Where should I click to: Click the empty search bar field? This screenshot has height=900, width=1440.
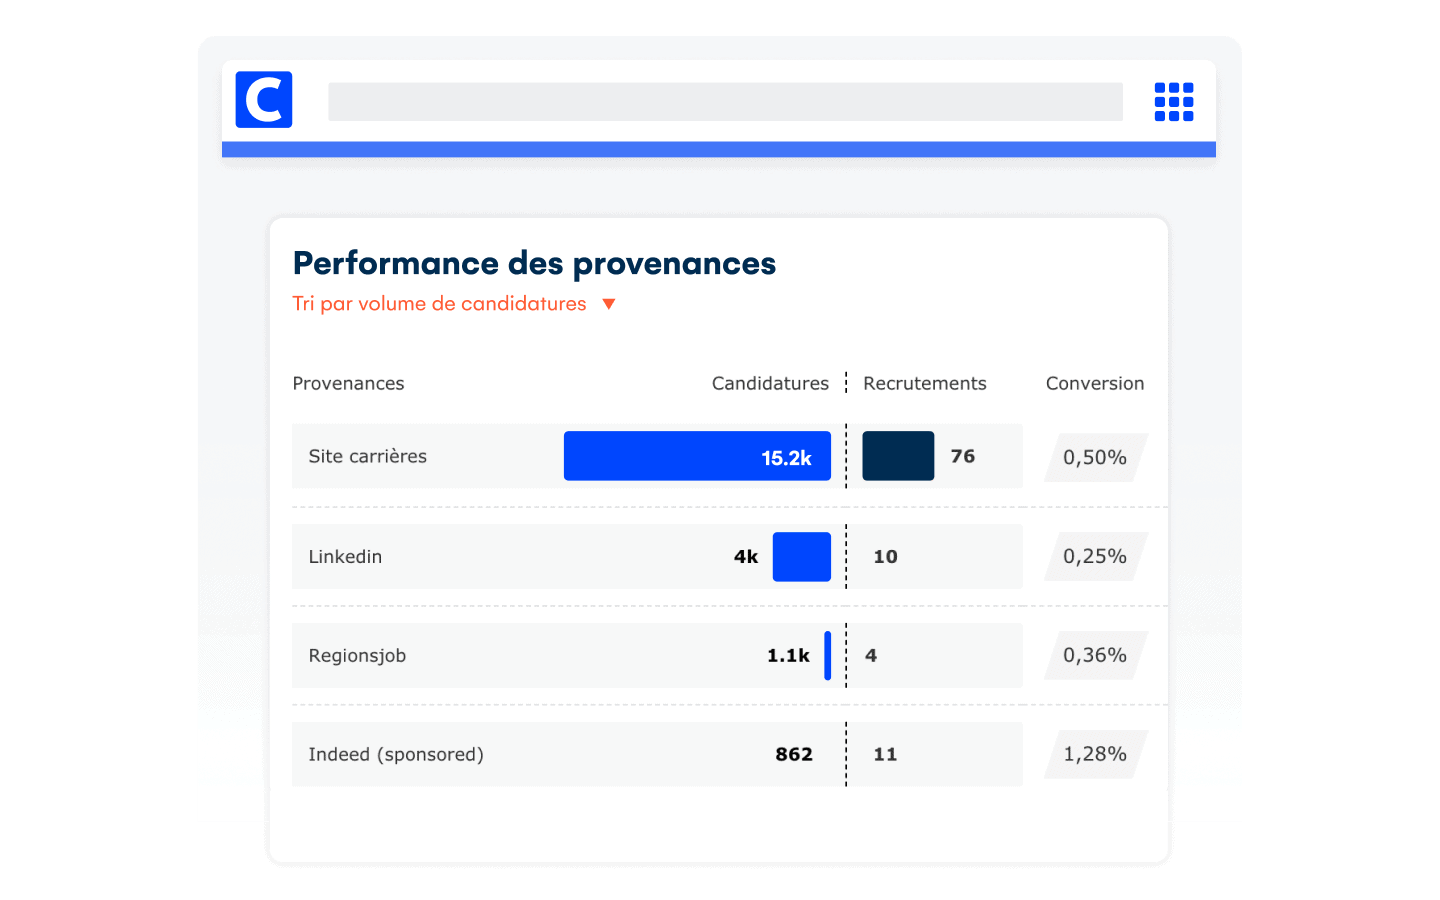[x=725, y=102]
